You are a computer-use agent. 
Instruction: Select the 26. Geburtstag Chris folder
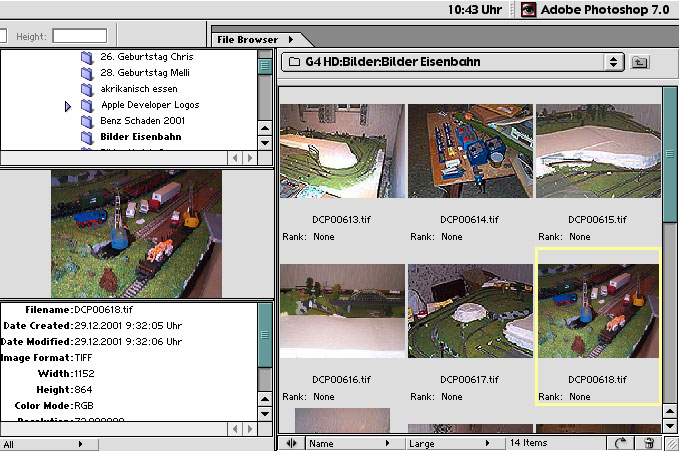tap(147, 57)
